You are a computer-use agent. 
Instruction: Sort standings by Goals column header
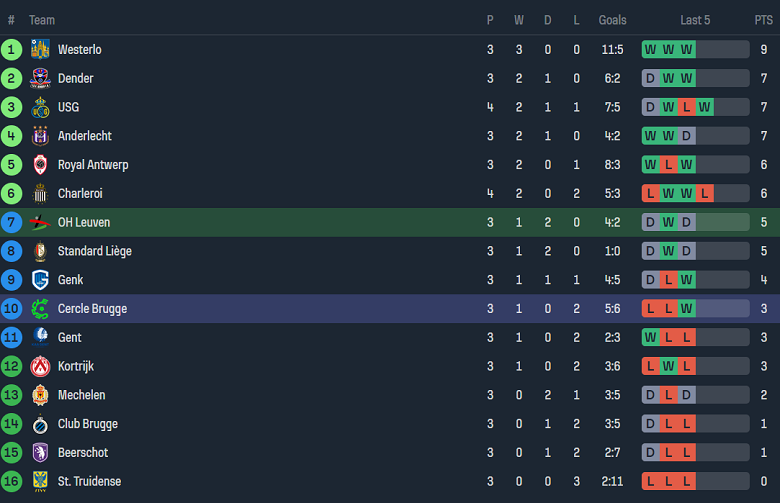tap(612, 20)
